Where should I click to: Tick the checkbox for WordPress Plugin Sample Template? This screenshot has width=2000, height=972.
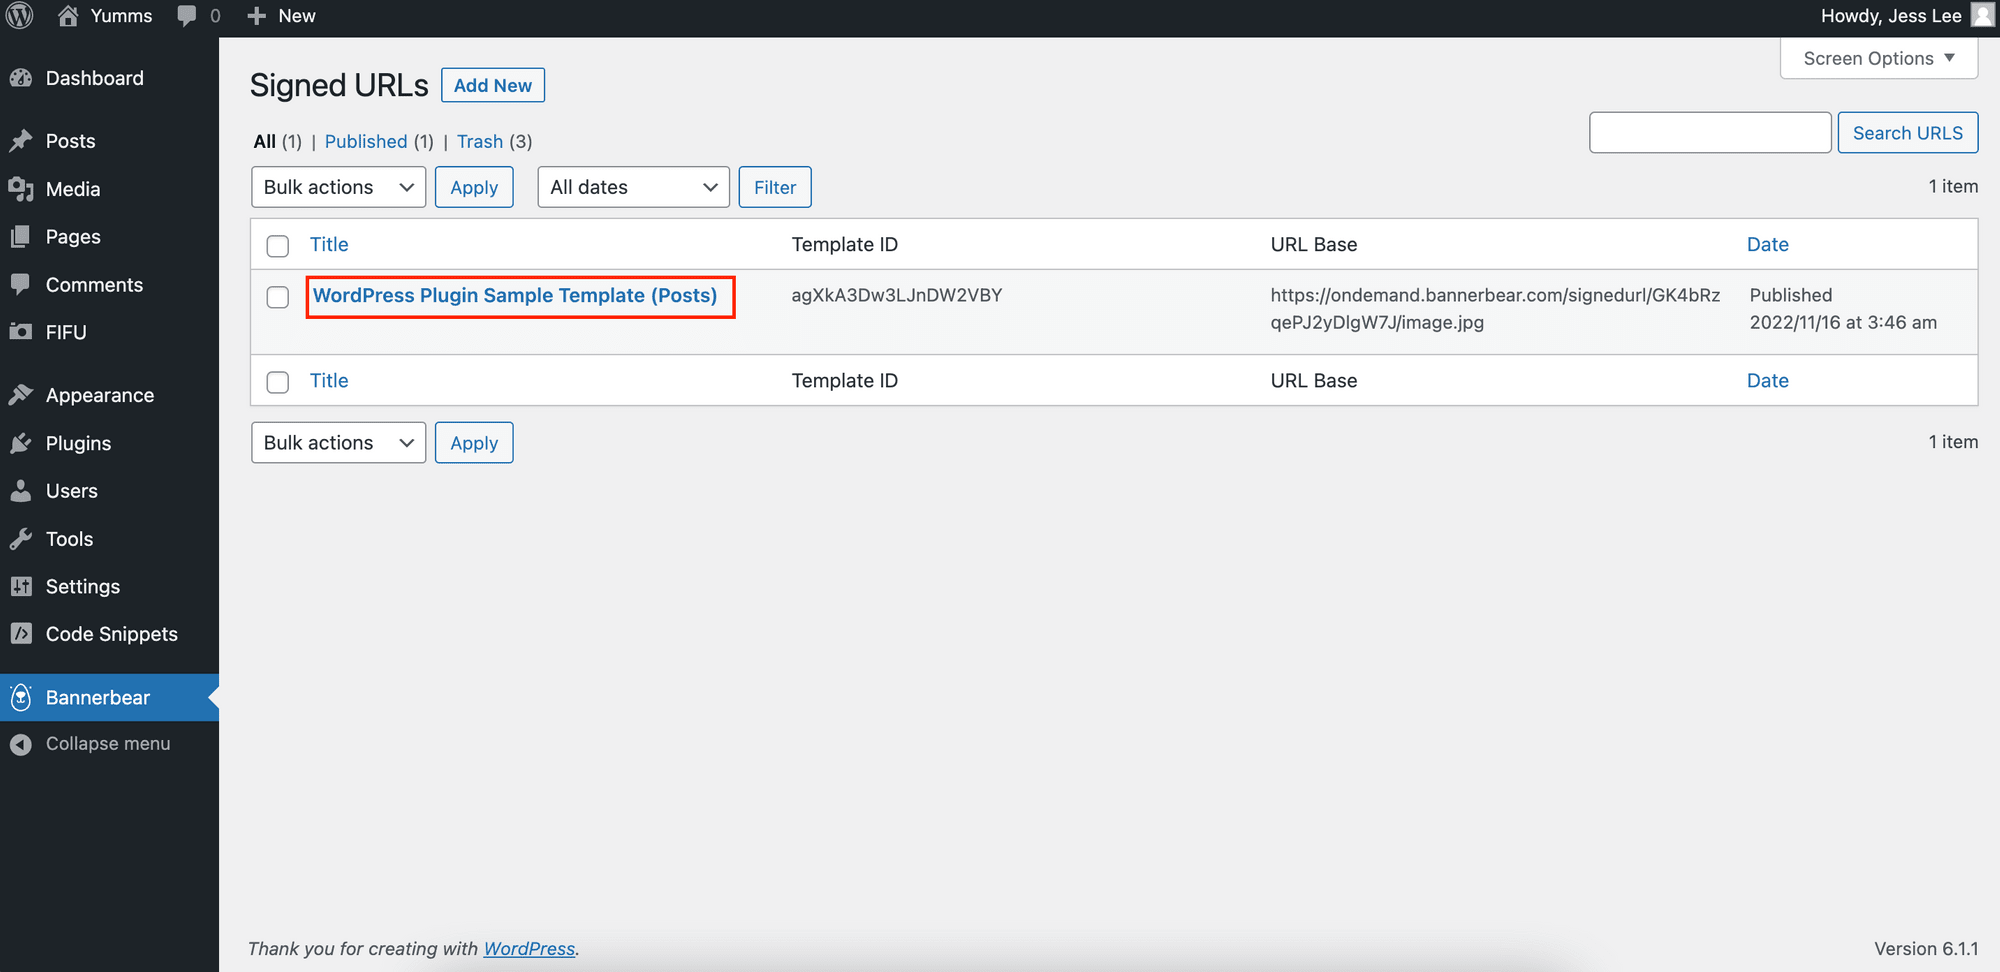point(278,297)
